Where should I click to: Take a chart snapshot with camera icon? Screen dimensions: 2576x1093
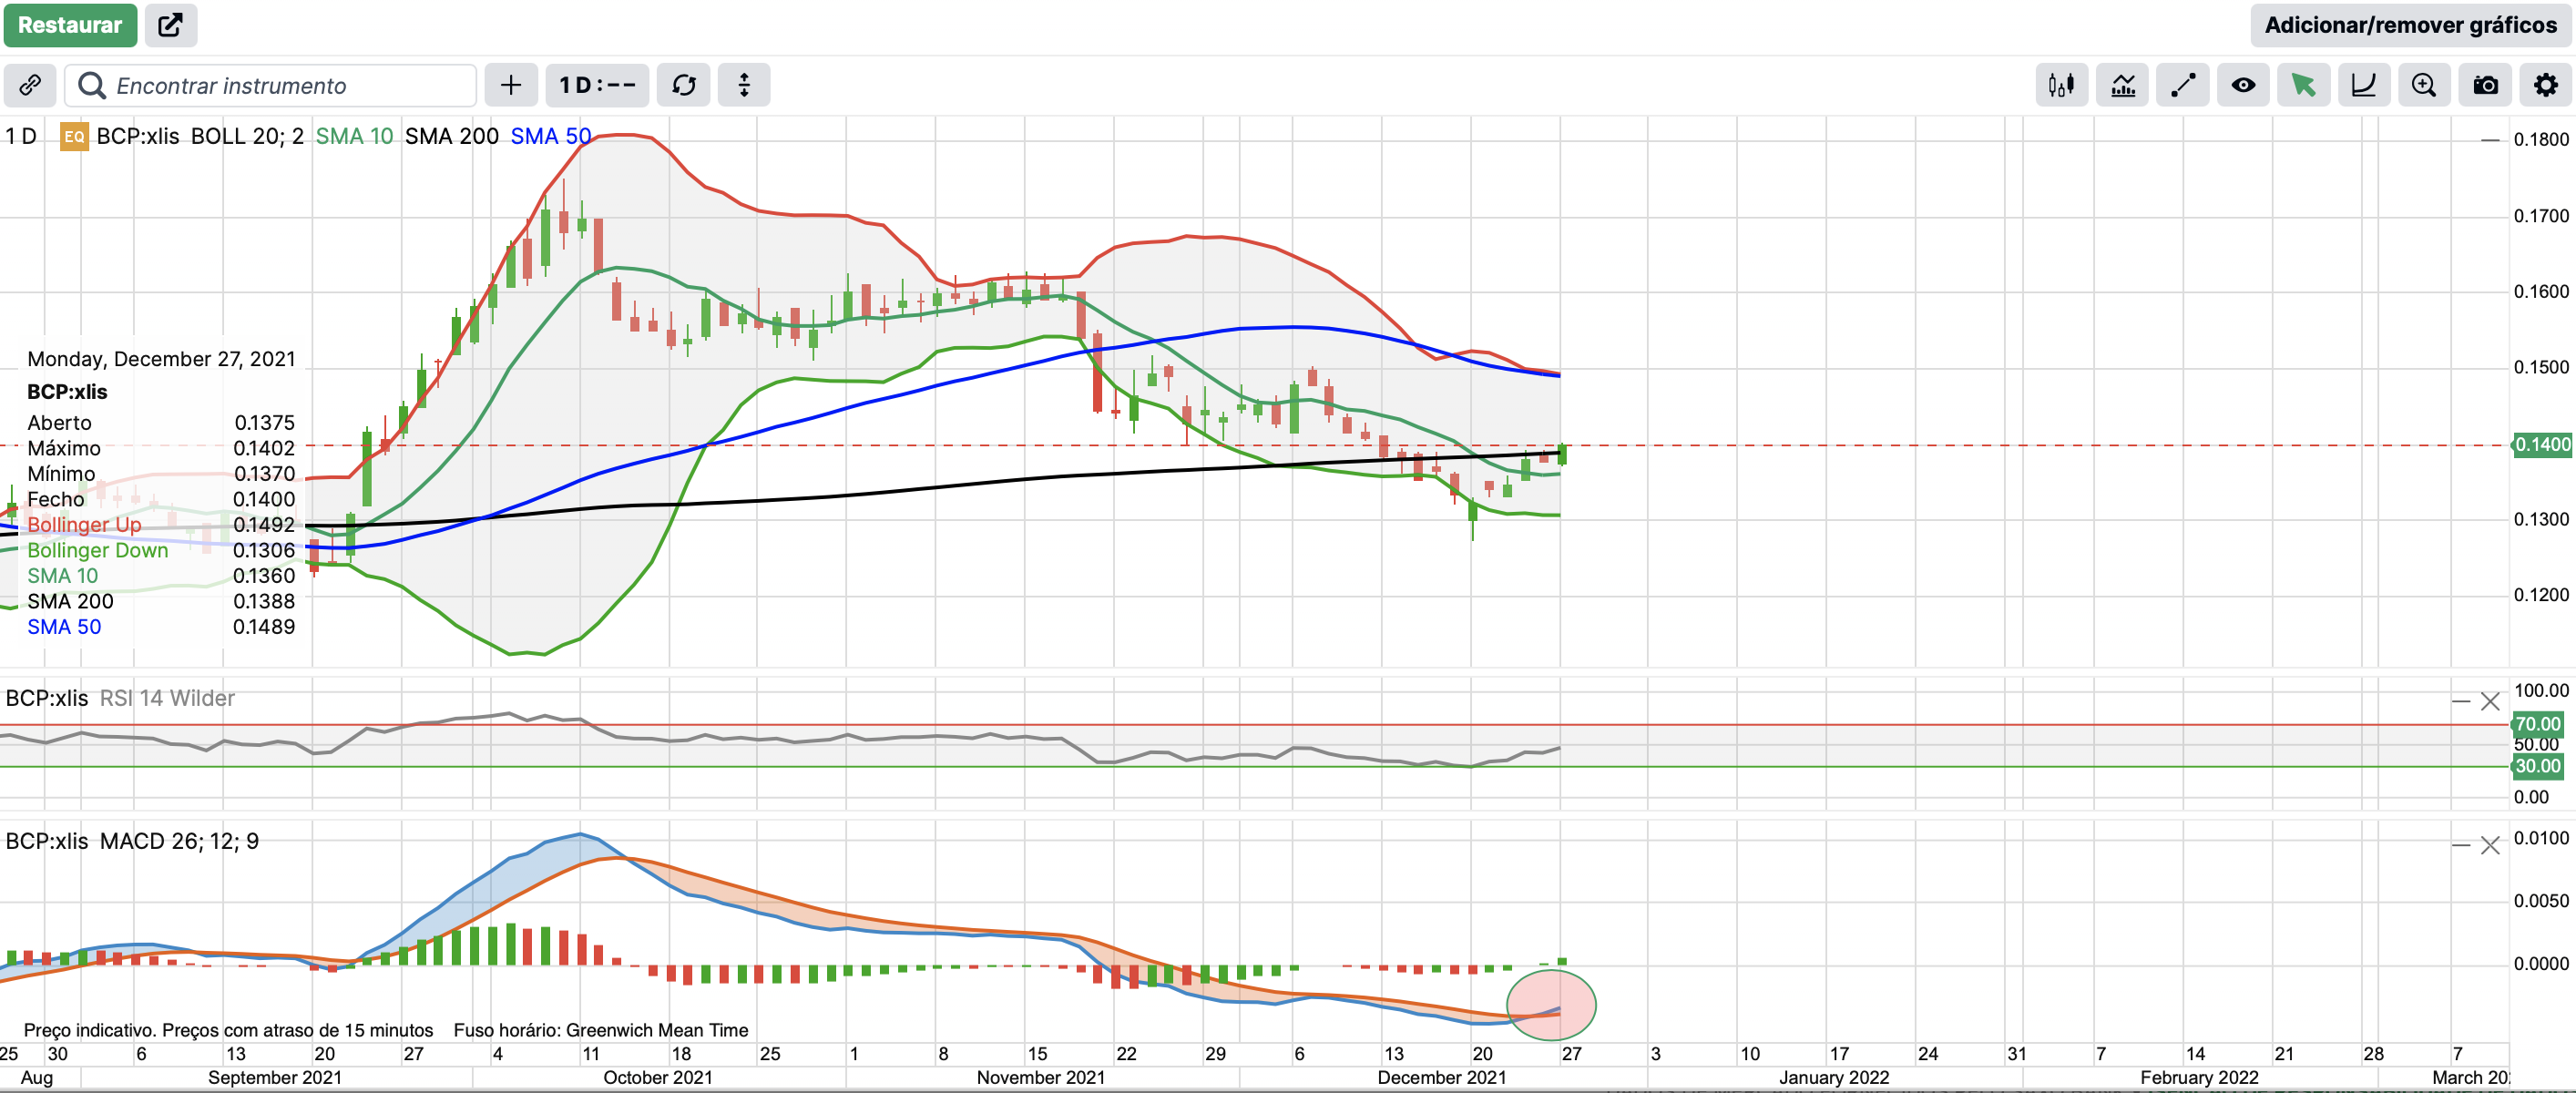click(2485, 85)
